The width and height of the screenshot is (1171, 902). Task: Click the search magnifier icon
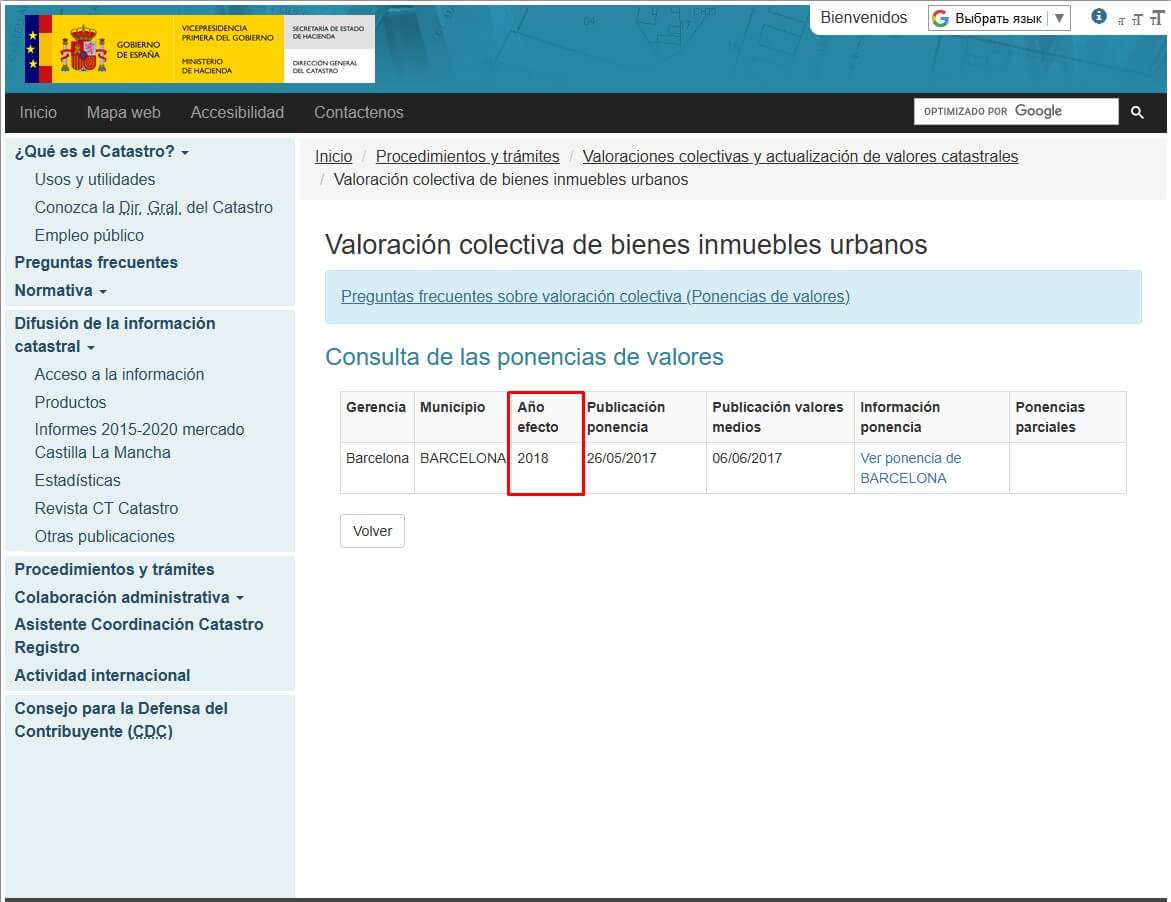point(1137,112)
